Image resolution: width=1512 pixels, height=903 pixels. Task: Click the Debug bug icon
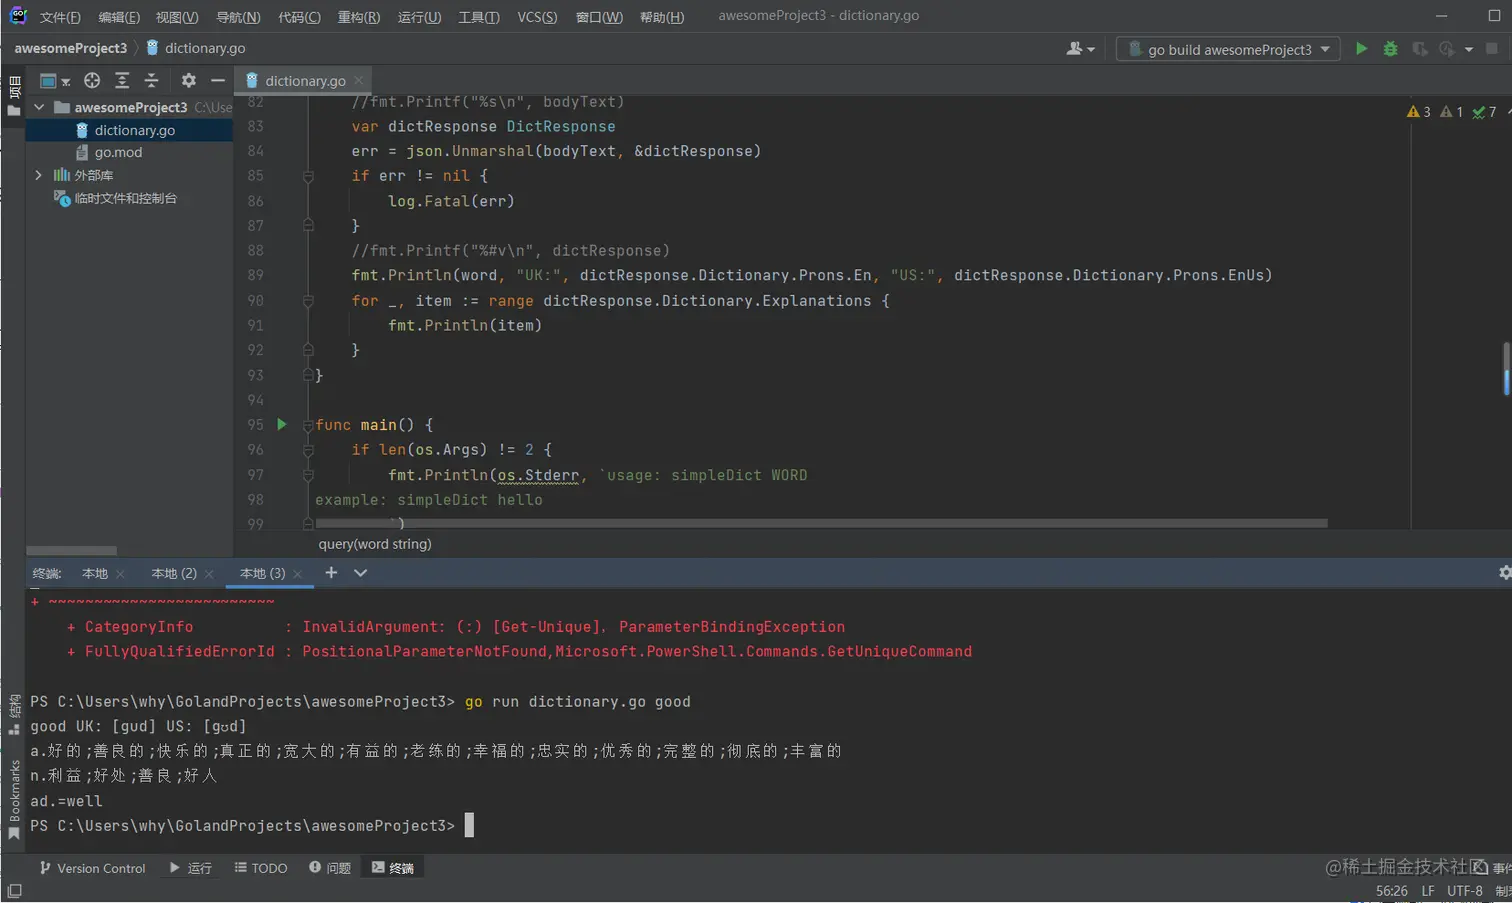[x=1390, y=48]
